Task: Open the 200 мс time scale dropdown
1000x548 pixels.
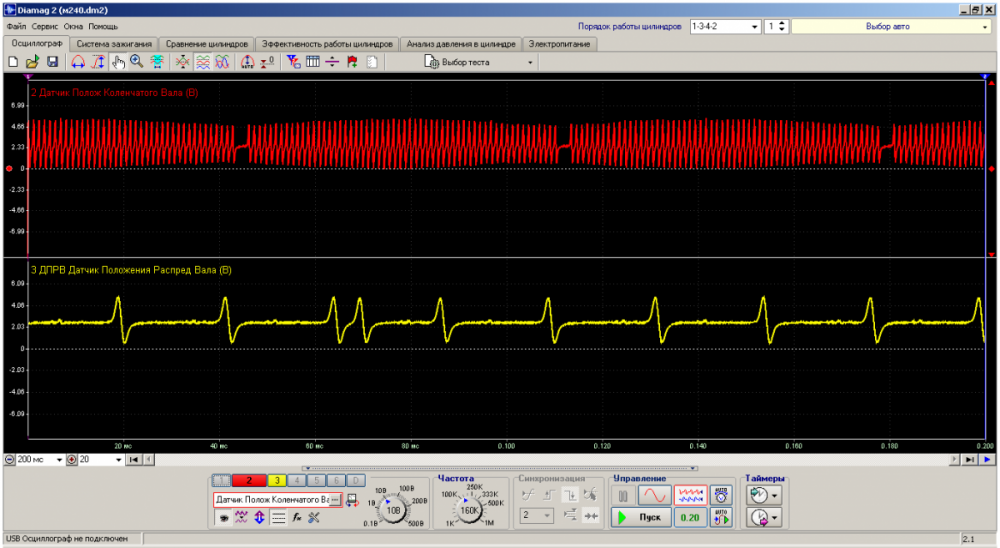Action: [58, 459]
